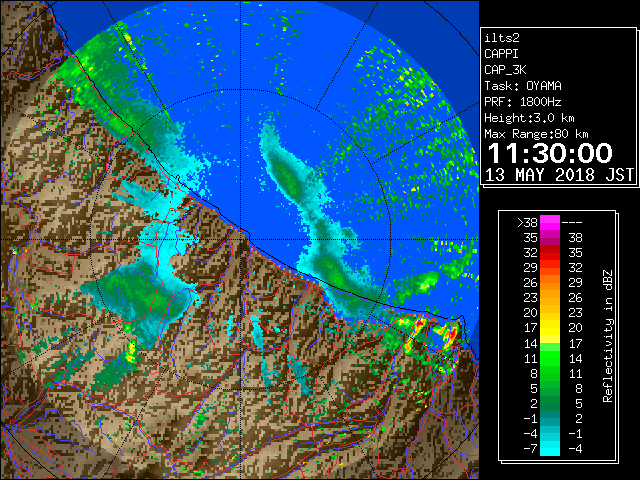Image resolution: width=640 pixels, height=480 pixels.
Task: Click the -4 label in legend right column
Action: point(575,449)
